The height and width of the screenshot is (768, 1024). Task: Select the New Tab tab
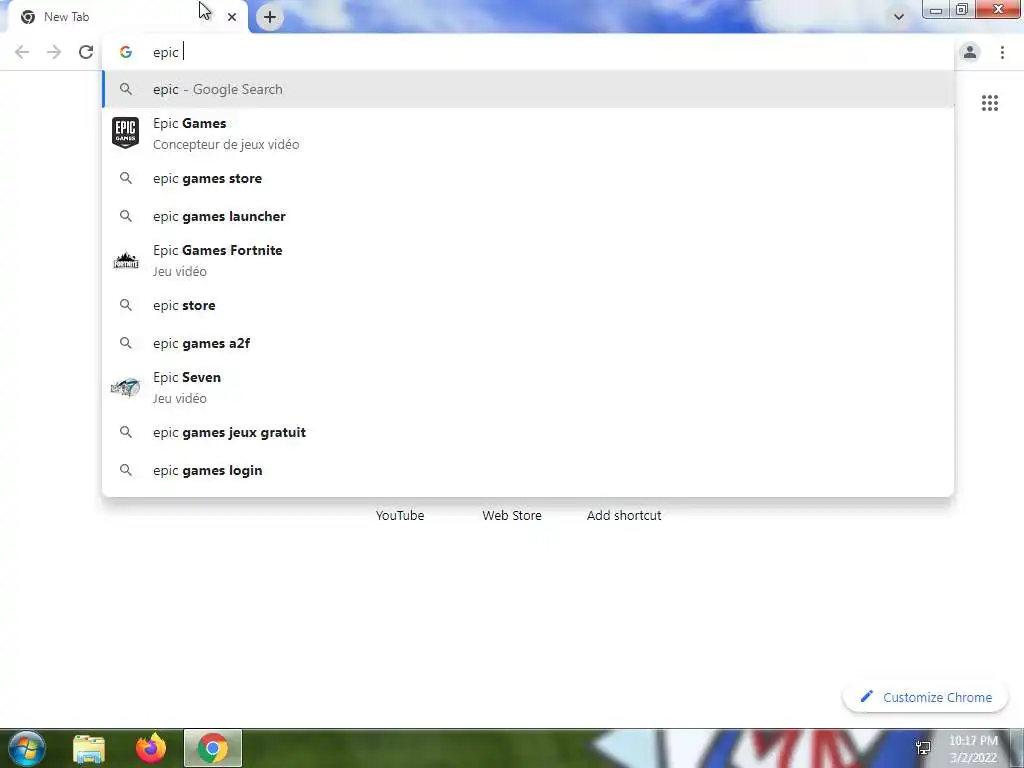click(x=128, y=17)
